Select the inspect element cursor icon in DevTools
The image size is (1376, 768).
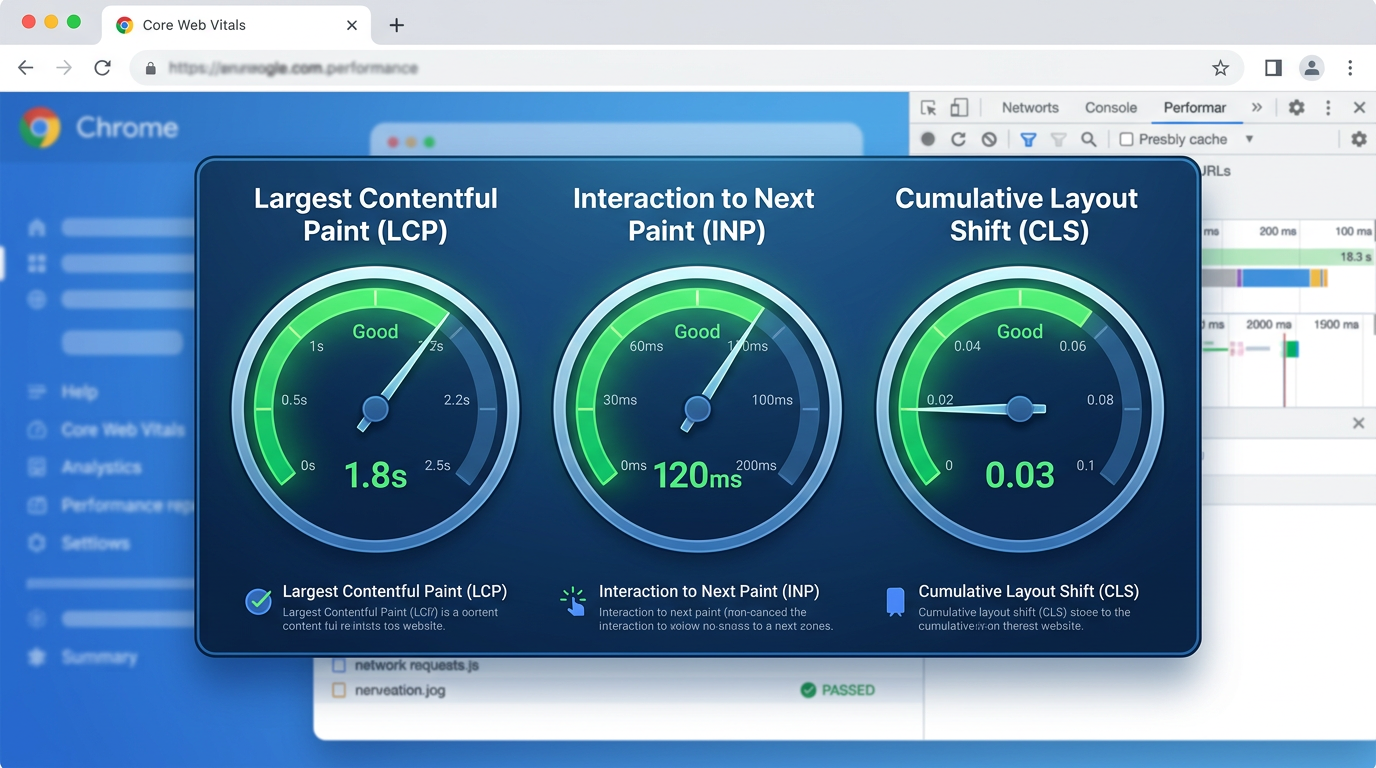(930, 107)
